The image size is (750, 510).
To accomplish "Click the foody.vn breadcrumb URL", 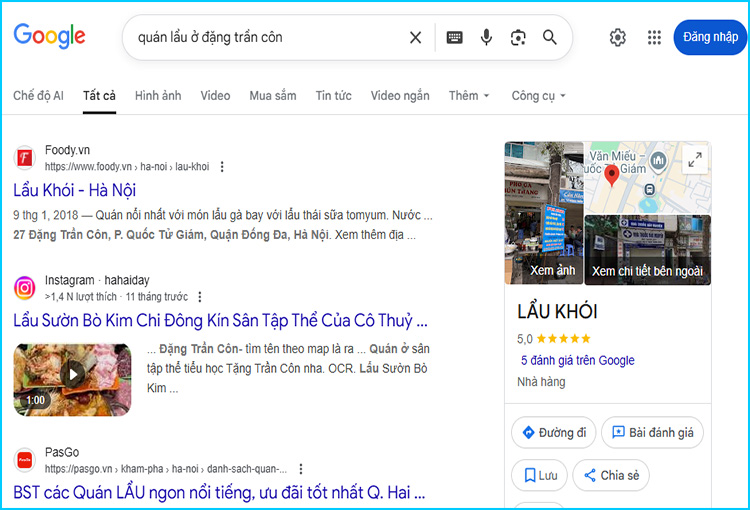I will pos(127,166).
